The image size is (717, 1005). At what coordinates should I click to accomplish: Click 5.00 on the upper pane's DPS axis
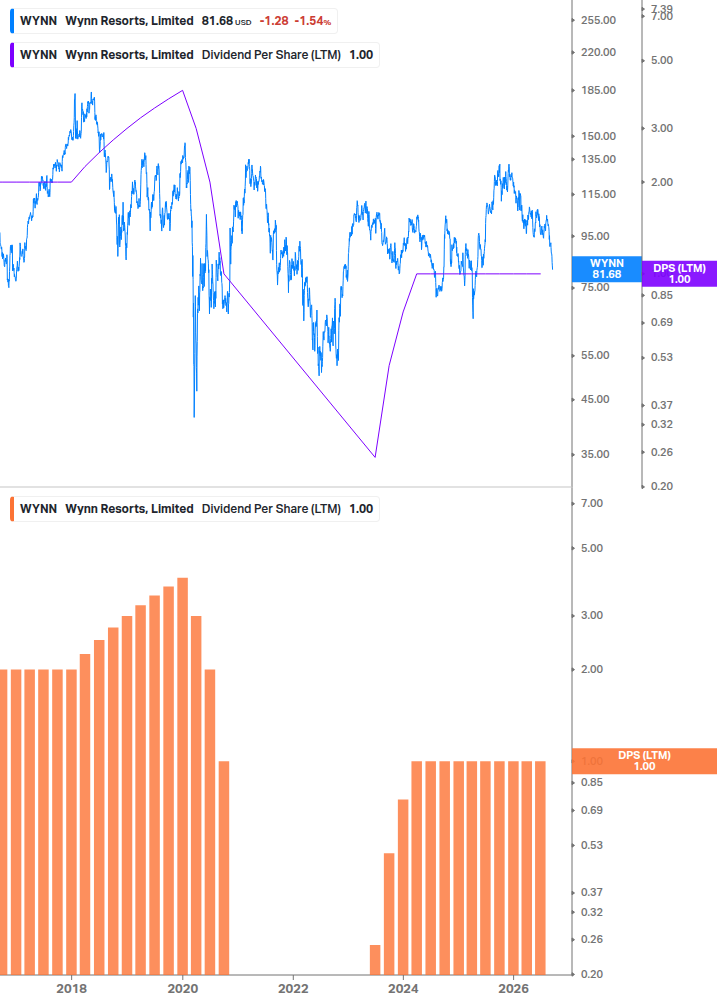[x=662, y=60]
